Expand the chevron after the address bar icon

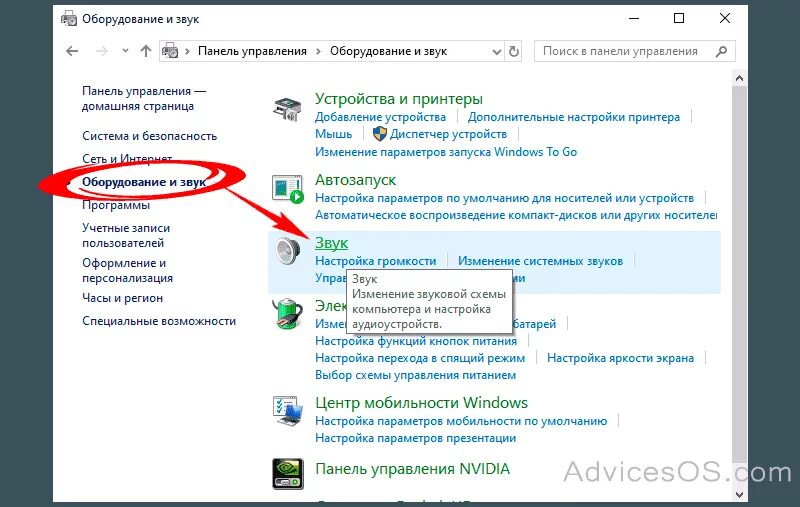point(187,52)
